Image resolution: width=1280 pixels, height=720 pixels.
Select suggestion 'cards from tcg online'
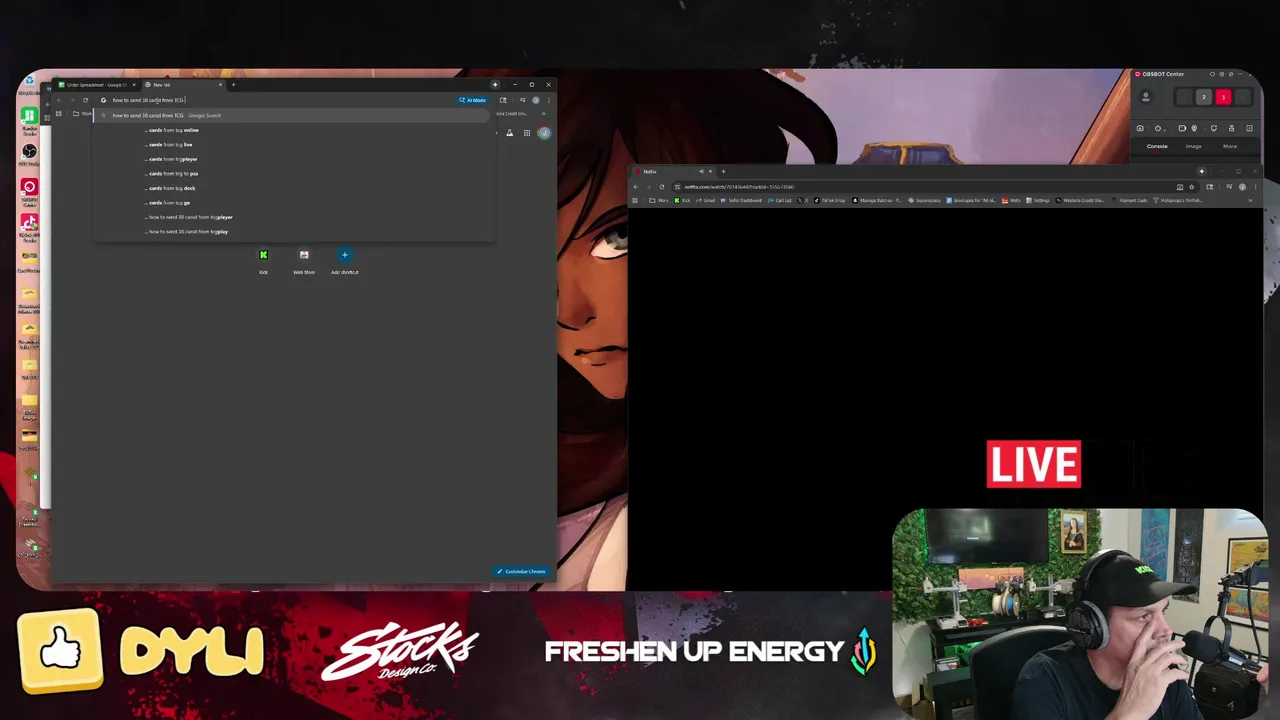[295, 130]
